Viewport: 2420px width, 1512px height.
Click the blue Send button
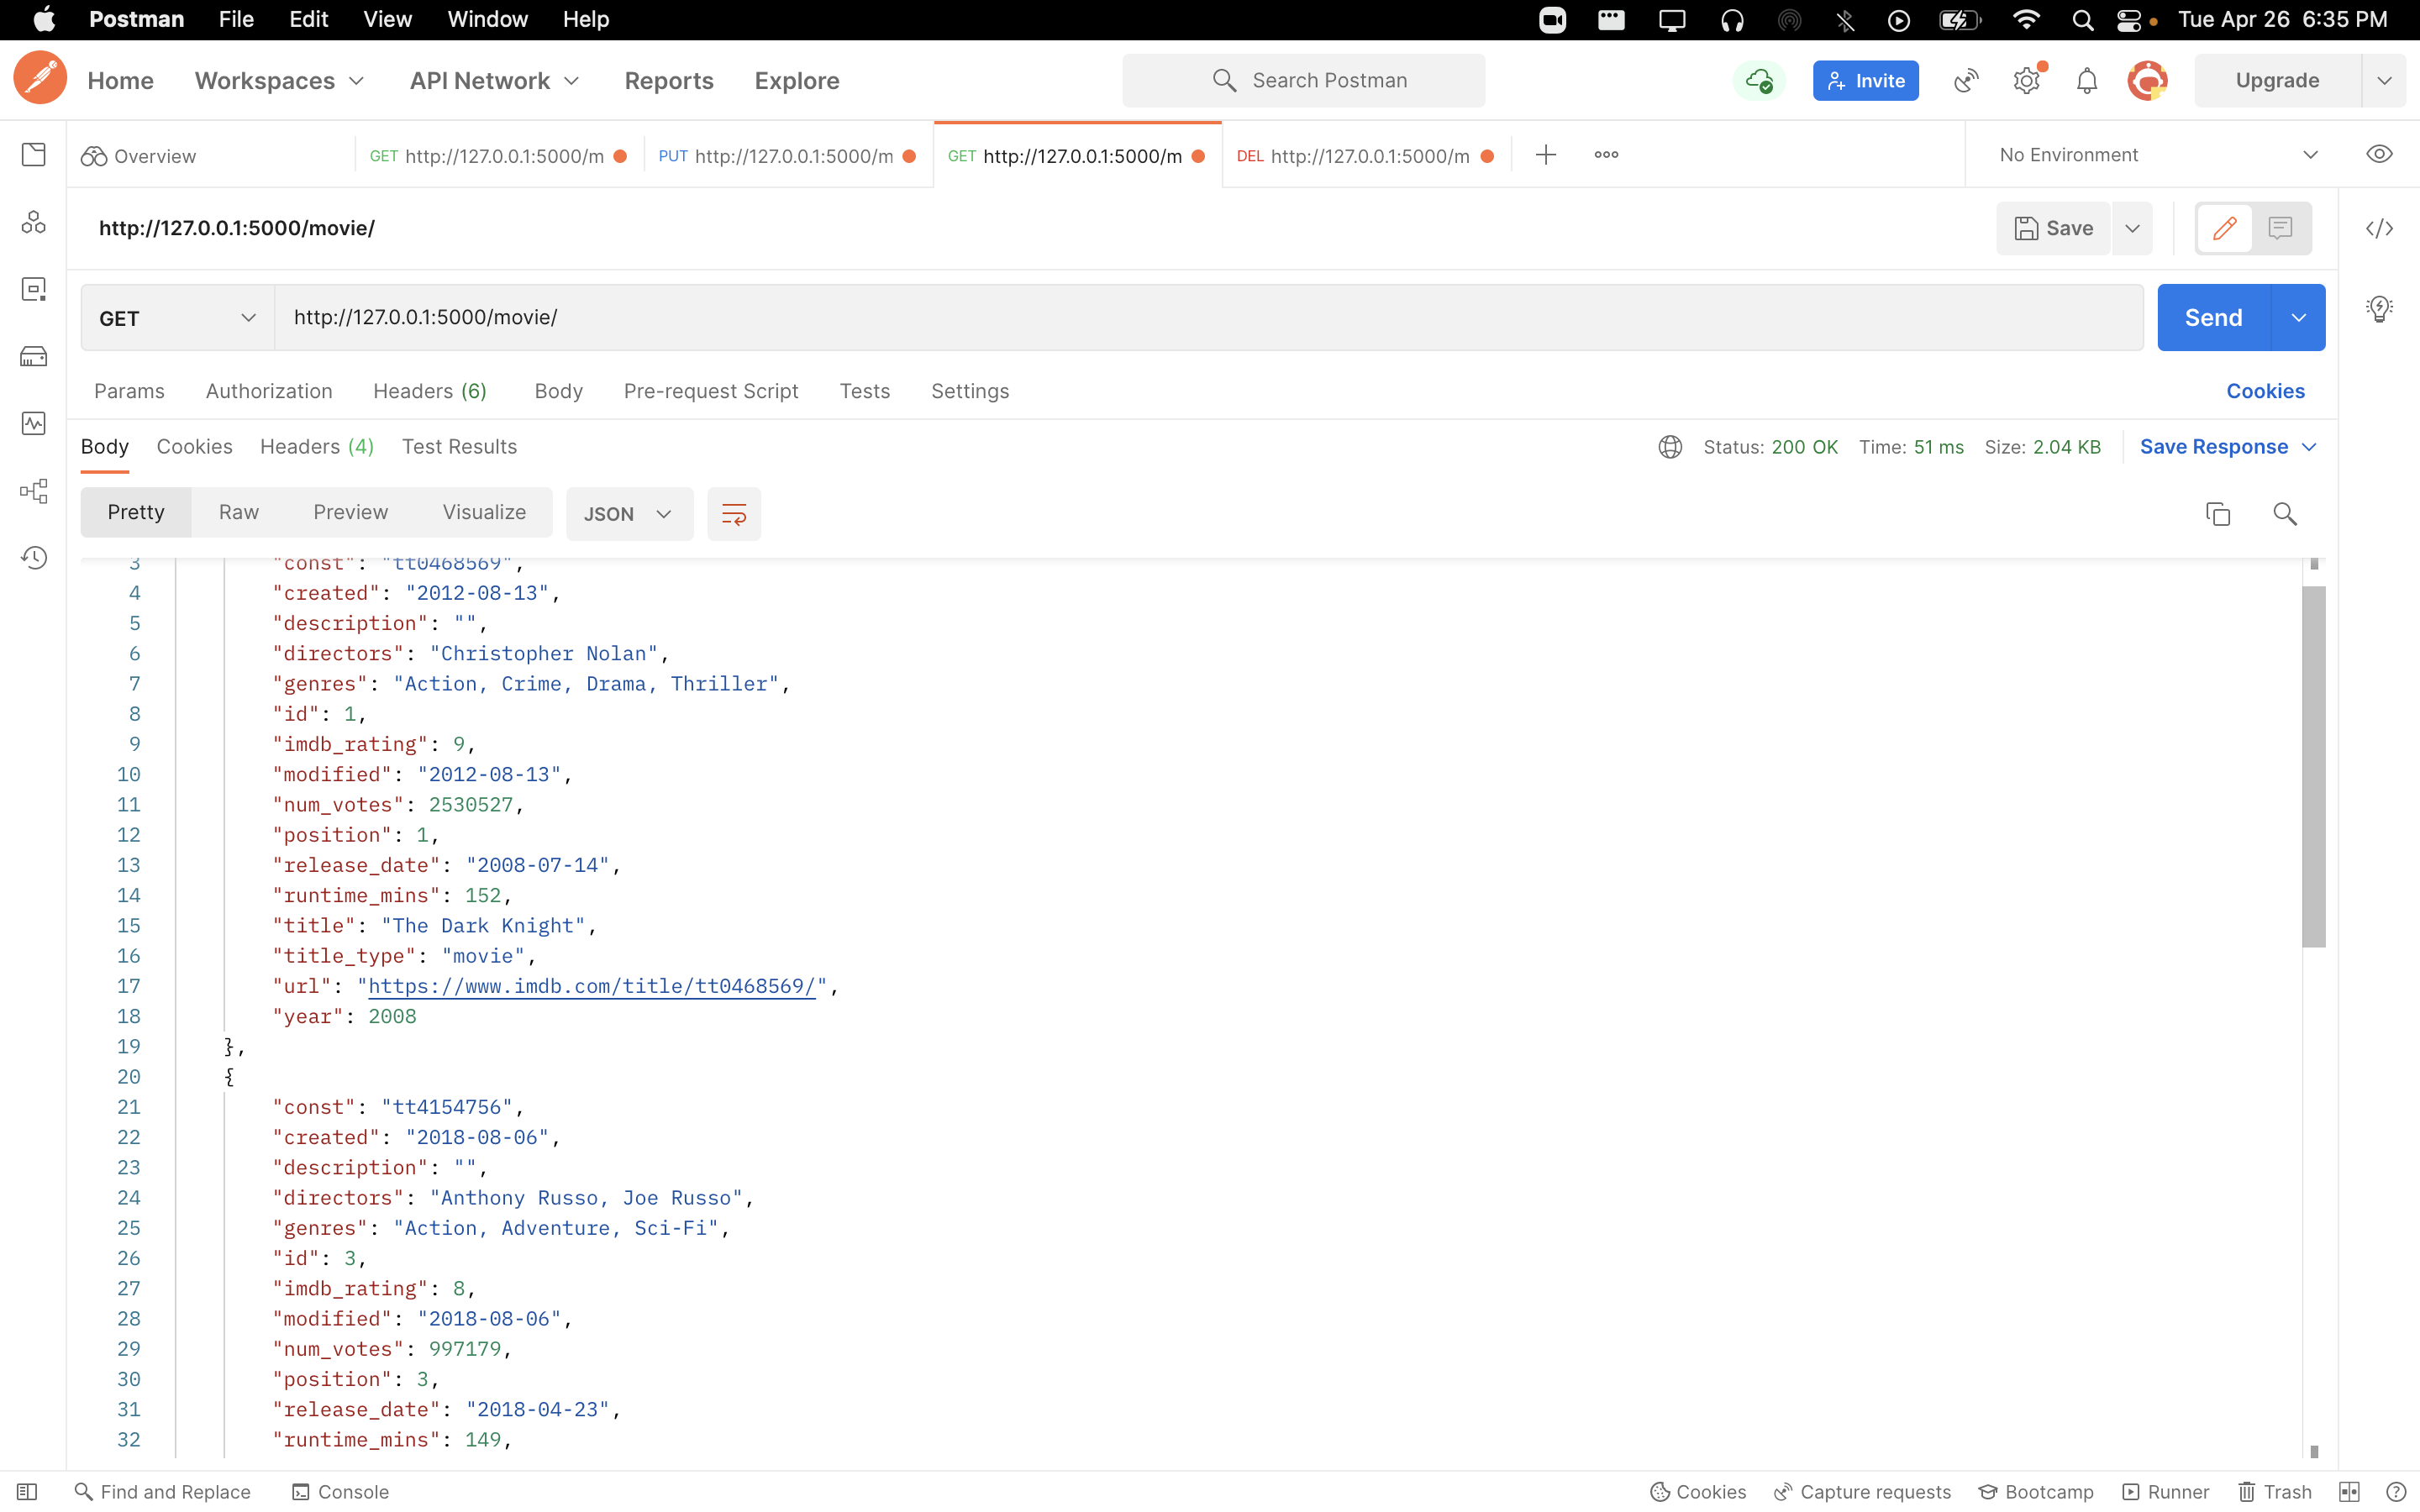[x=2213, y=318]
